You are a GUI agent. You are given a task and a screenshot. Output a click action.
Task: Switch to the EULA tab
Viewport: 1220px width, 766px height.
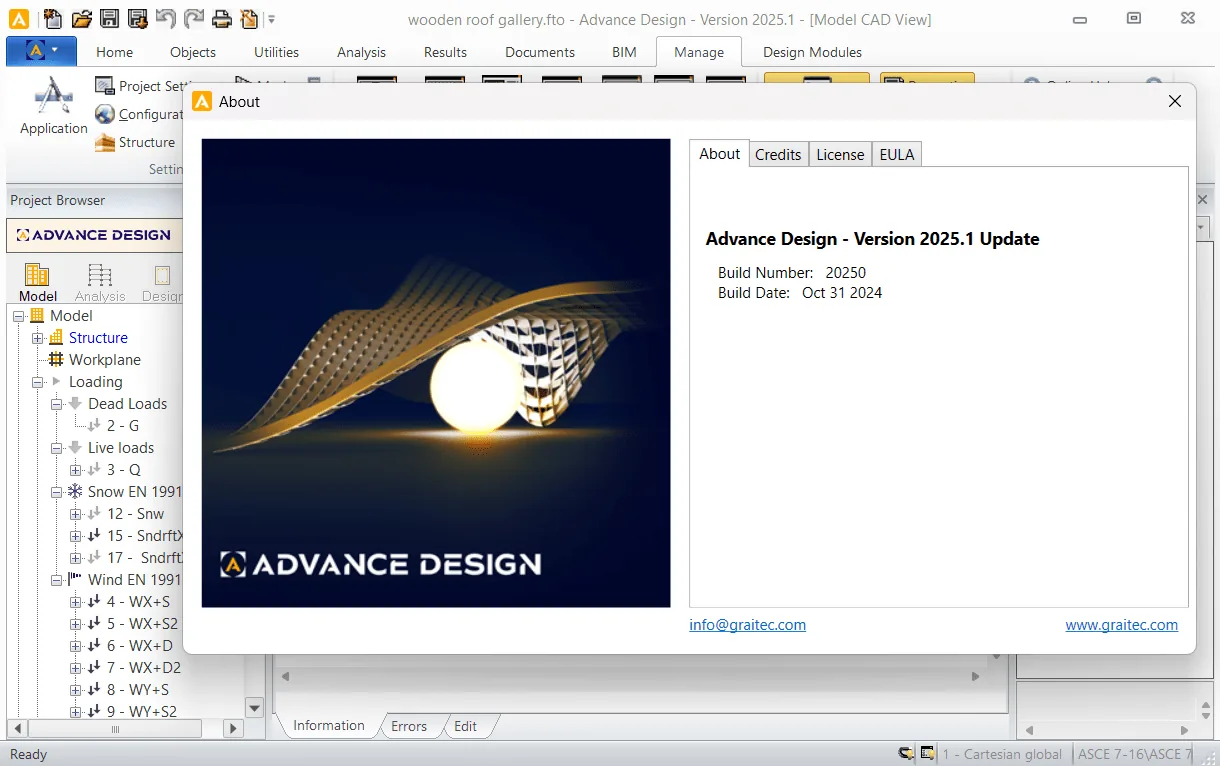click(897, 154)
